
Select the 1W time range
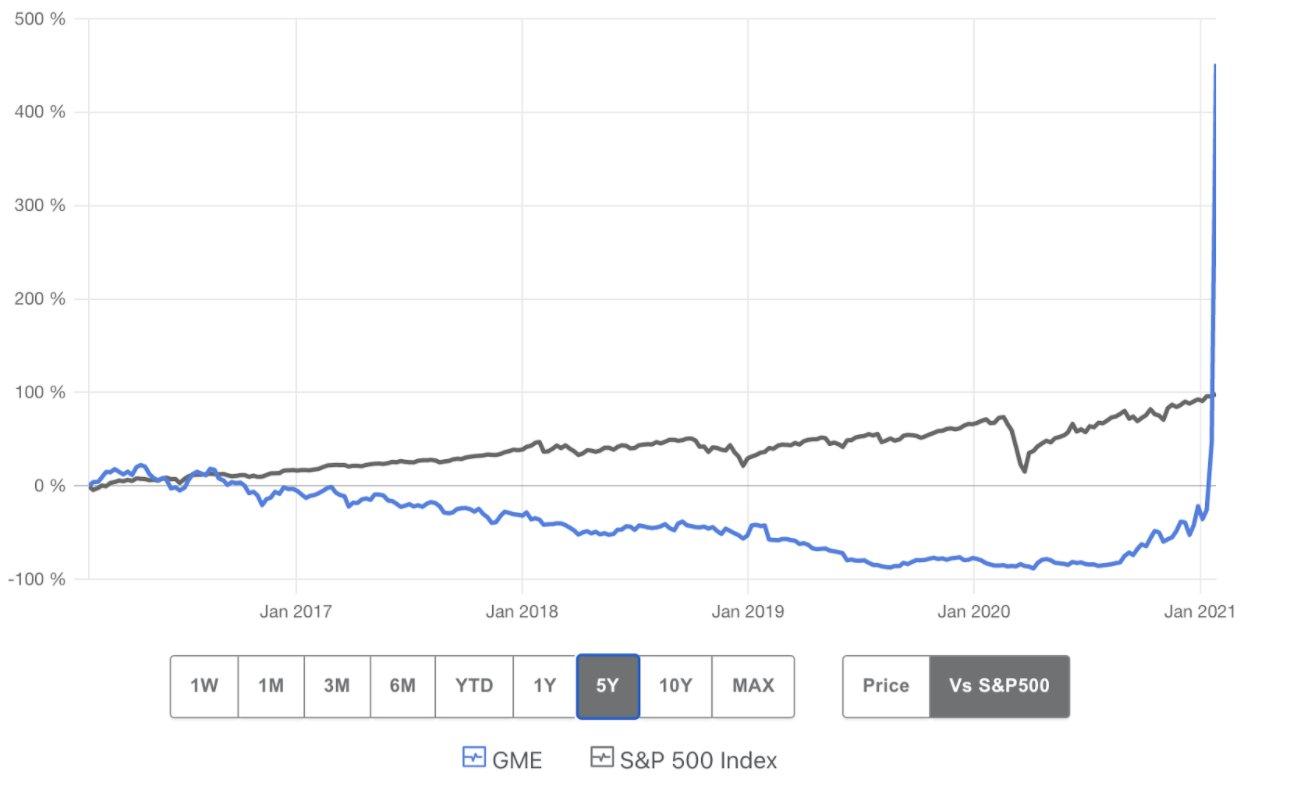[204, 686]
